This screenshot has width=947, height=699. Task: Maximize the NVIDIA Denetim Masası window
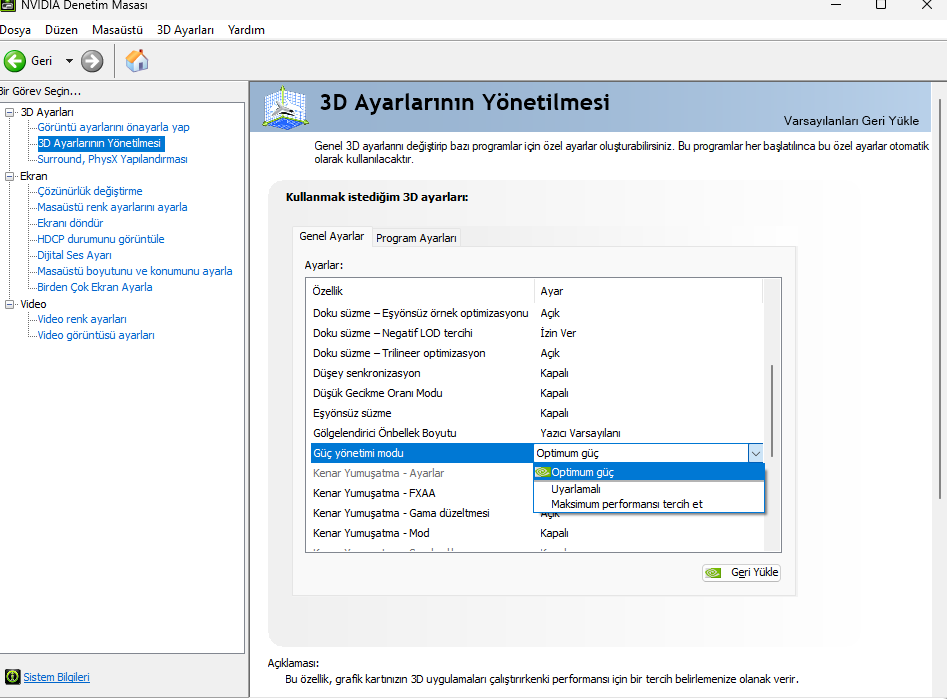point(881,5)
